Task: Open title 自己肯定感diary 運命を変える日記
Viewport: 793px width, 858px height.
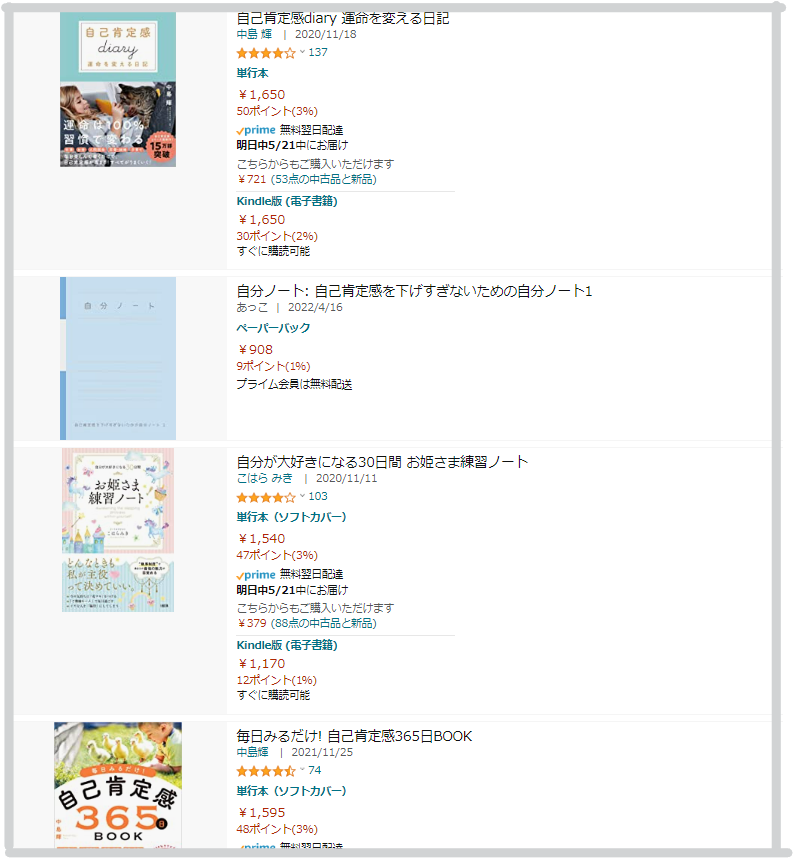Action: (343, 18)
